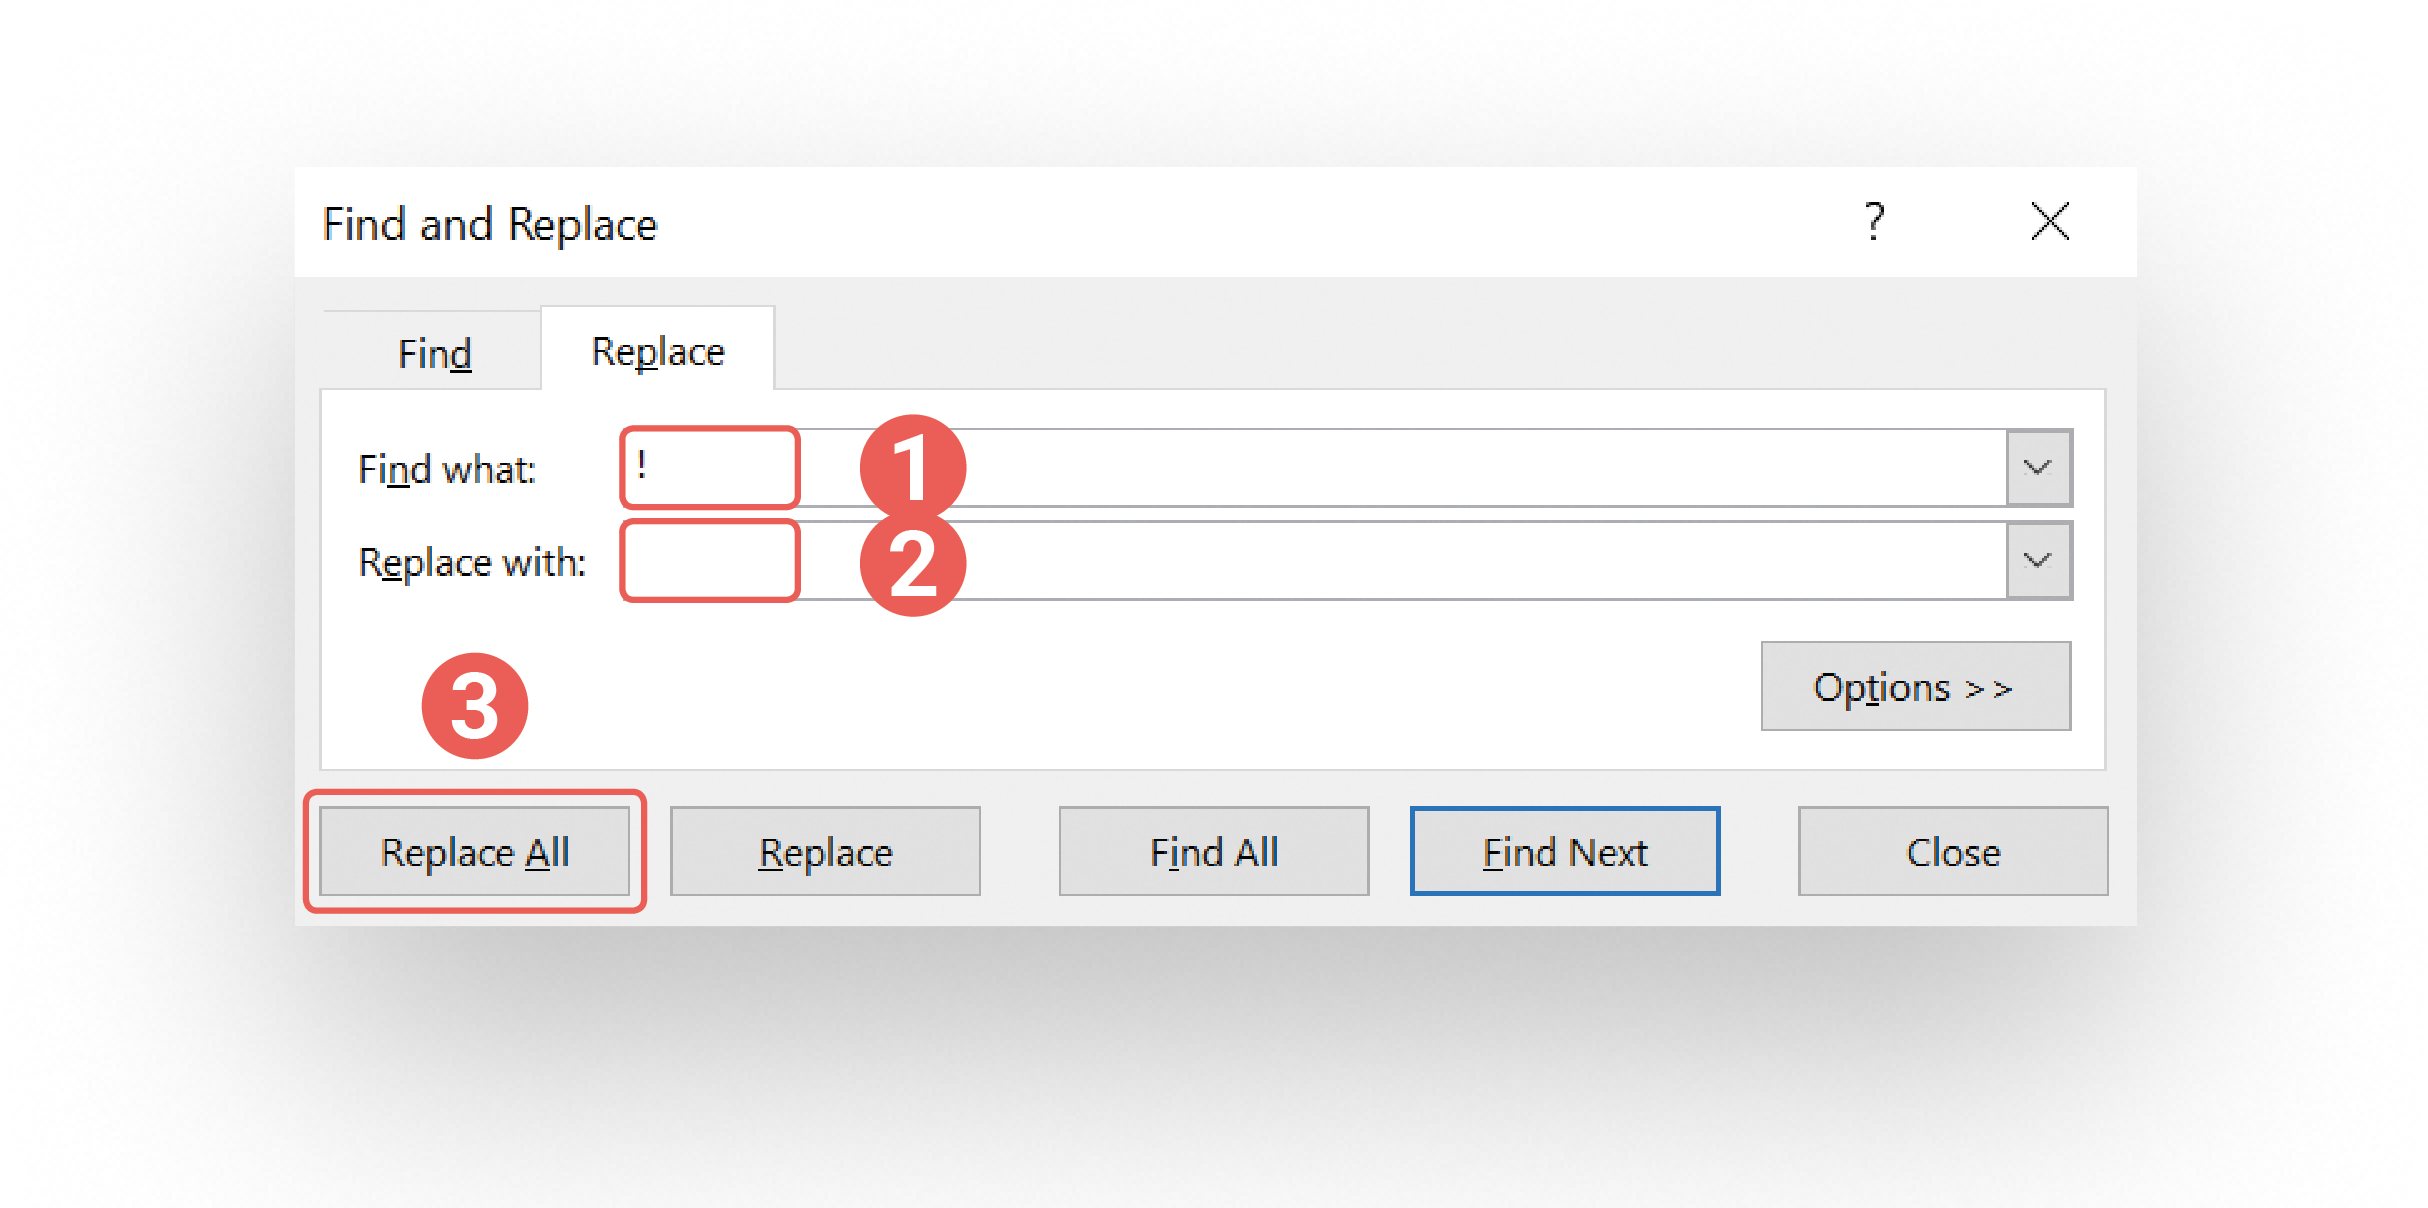Click the single Replace button
Viewport: 2428px width, 1208px height.
(x=825, y=852)
